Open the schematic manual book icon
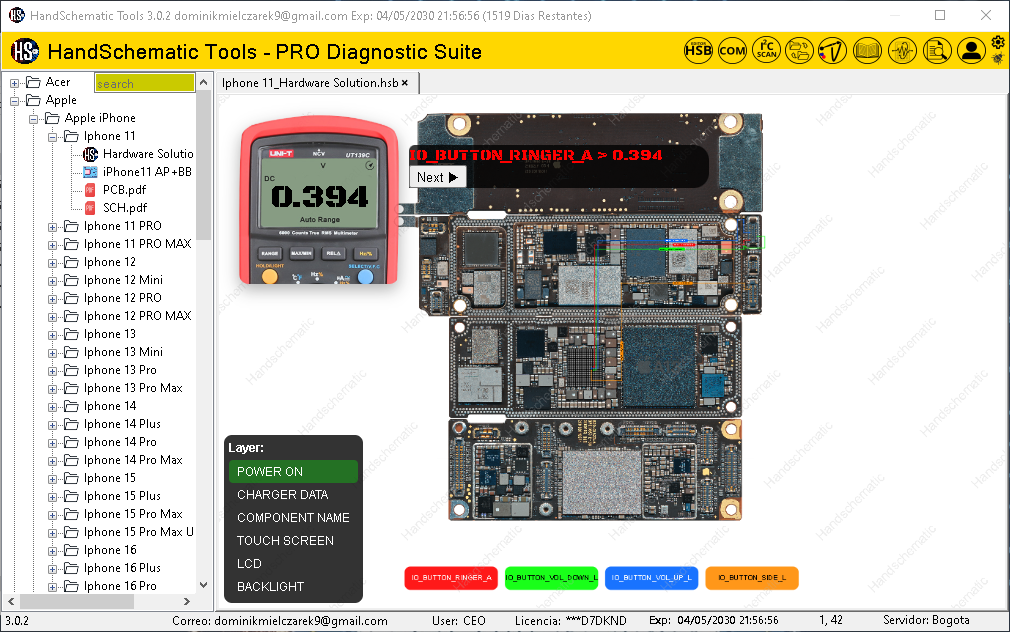 click(867, 50)
